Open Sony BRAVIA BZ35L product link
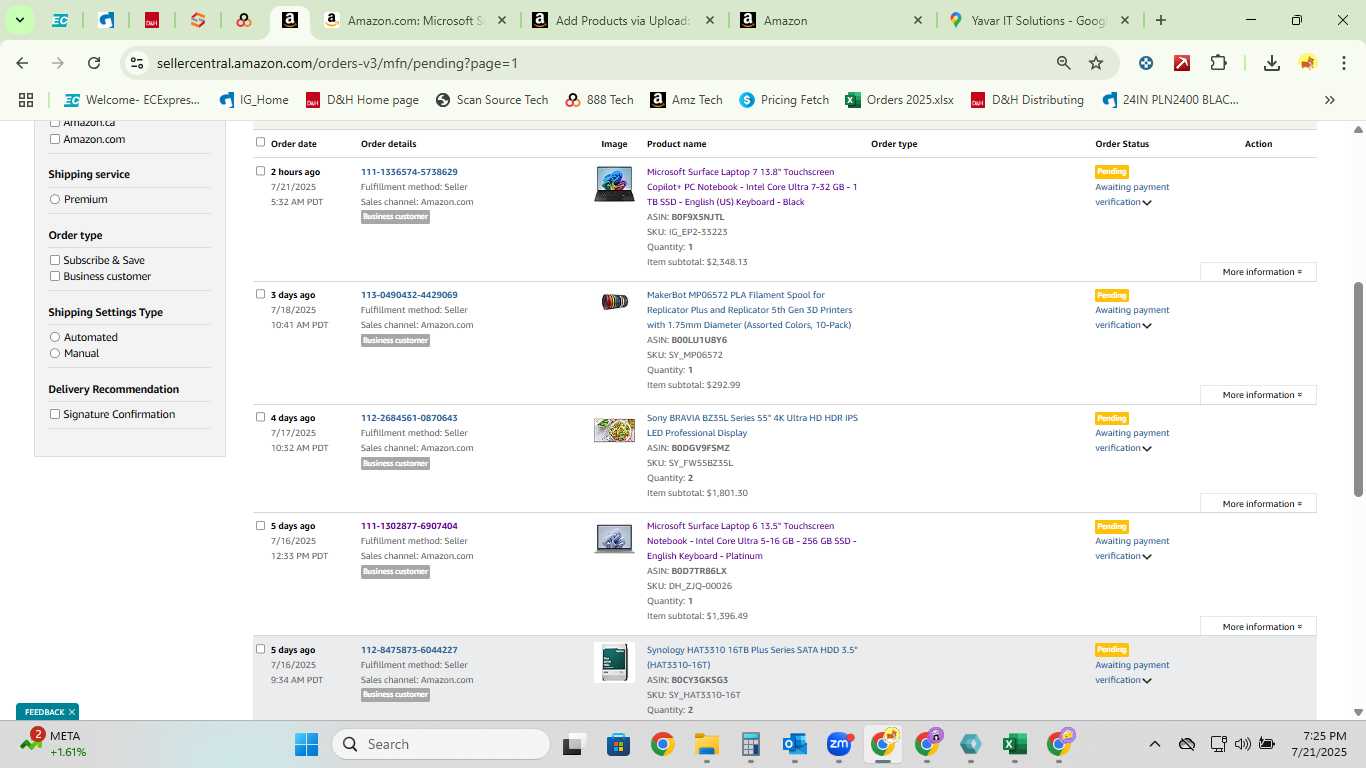This screenshot has width=1366, height=768. 752,425
